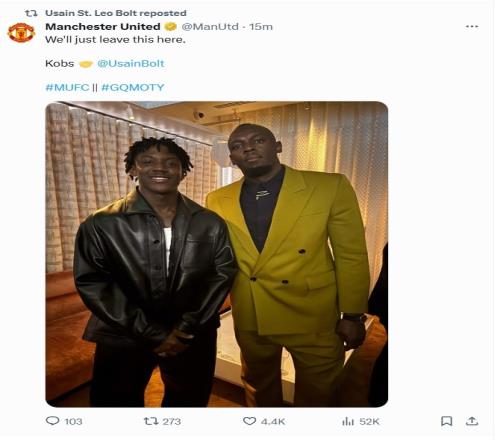Open Manchester United profile name
Image resolution: width=500 pixels, height=440 pixels.
click(x=103, y=26)
